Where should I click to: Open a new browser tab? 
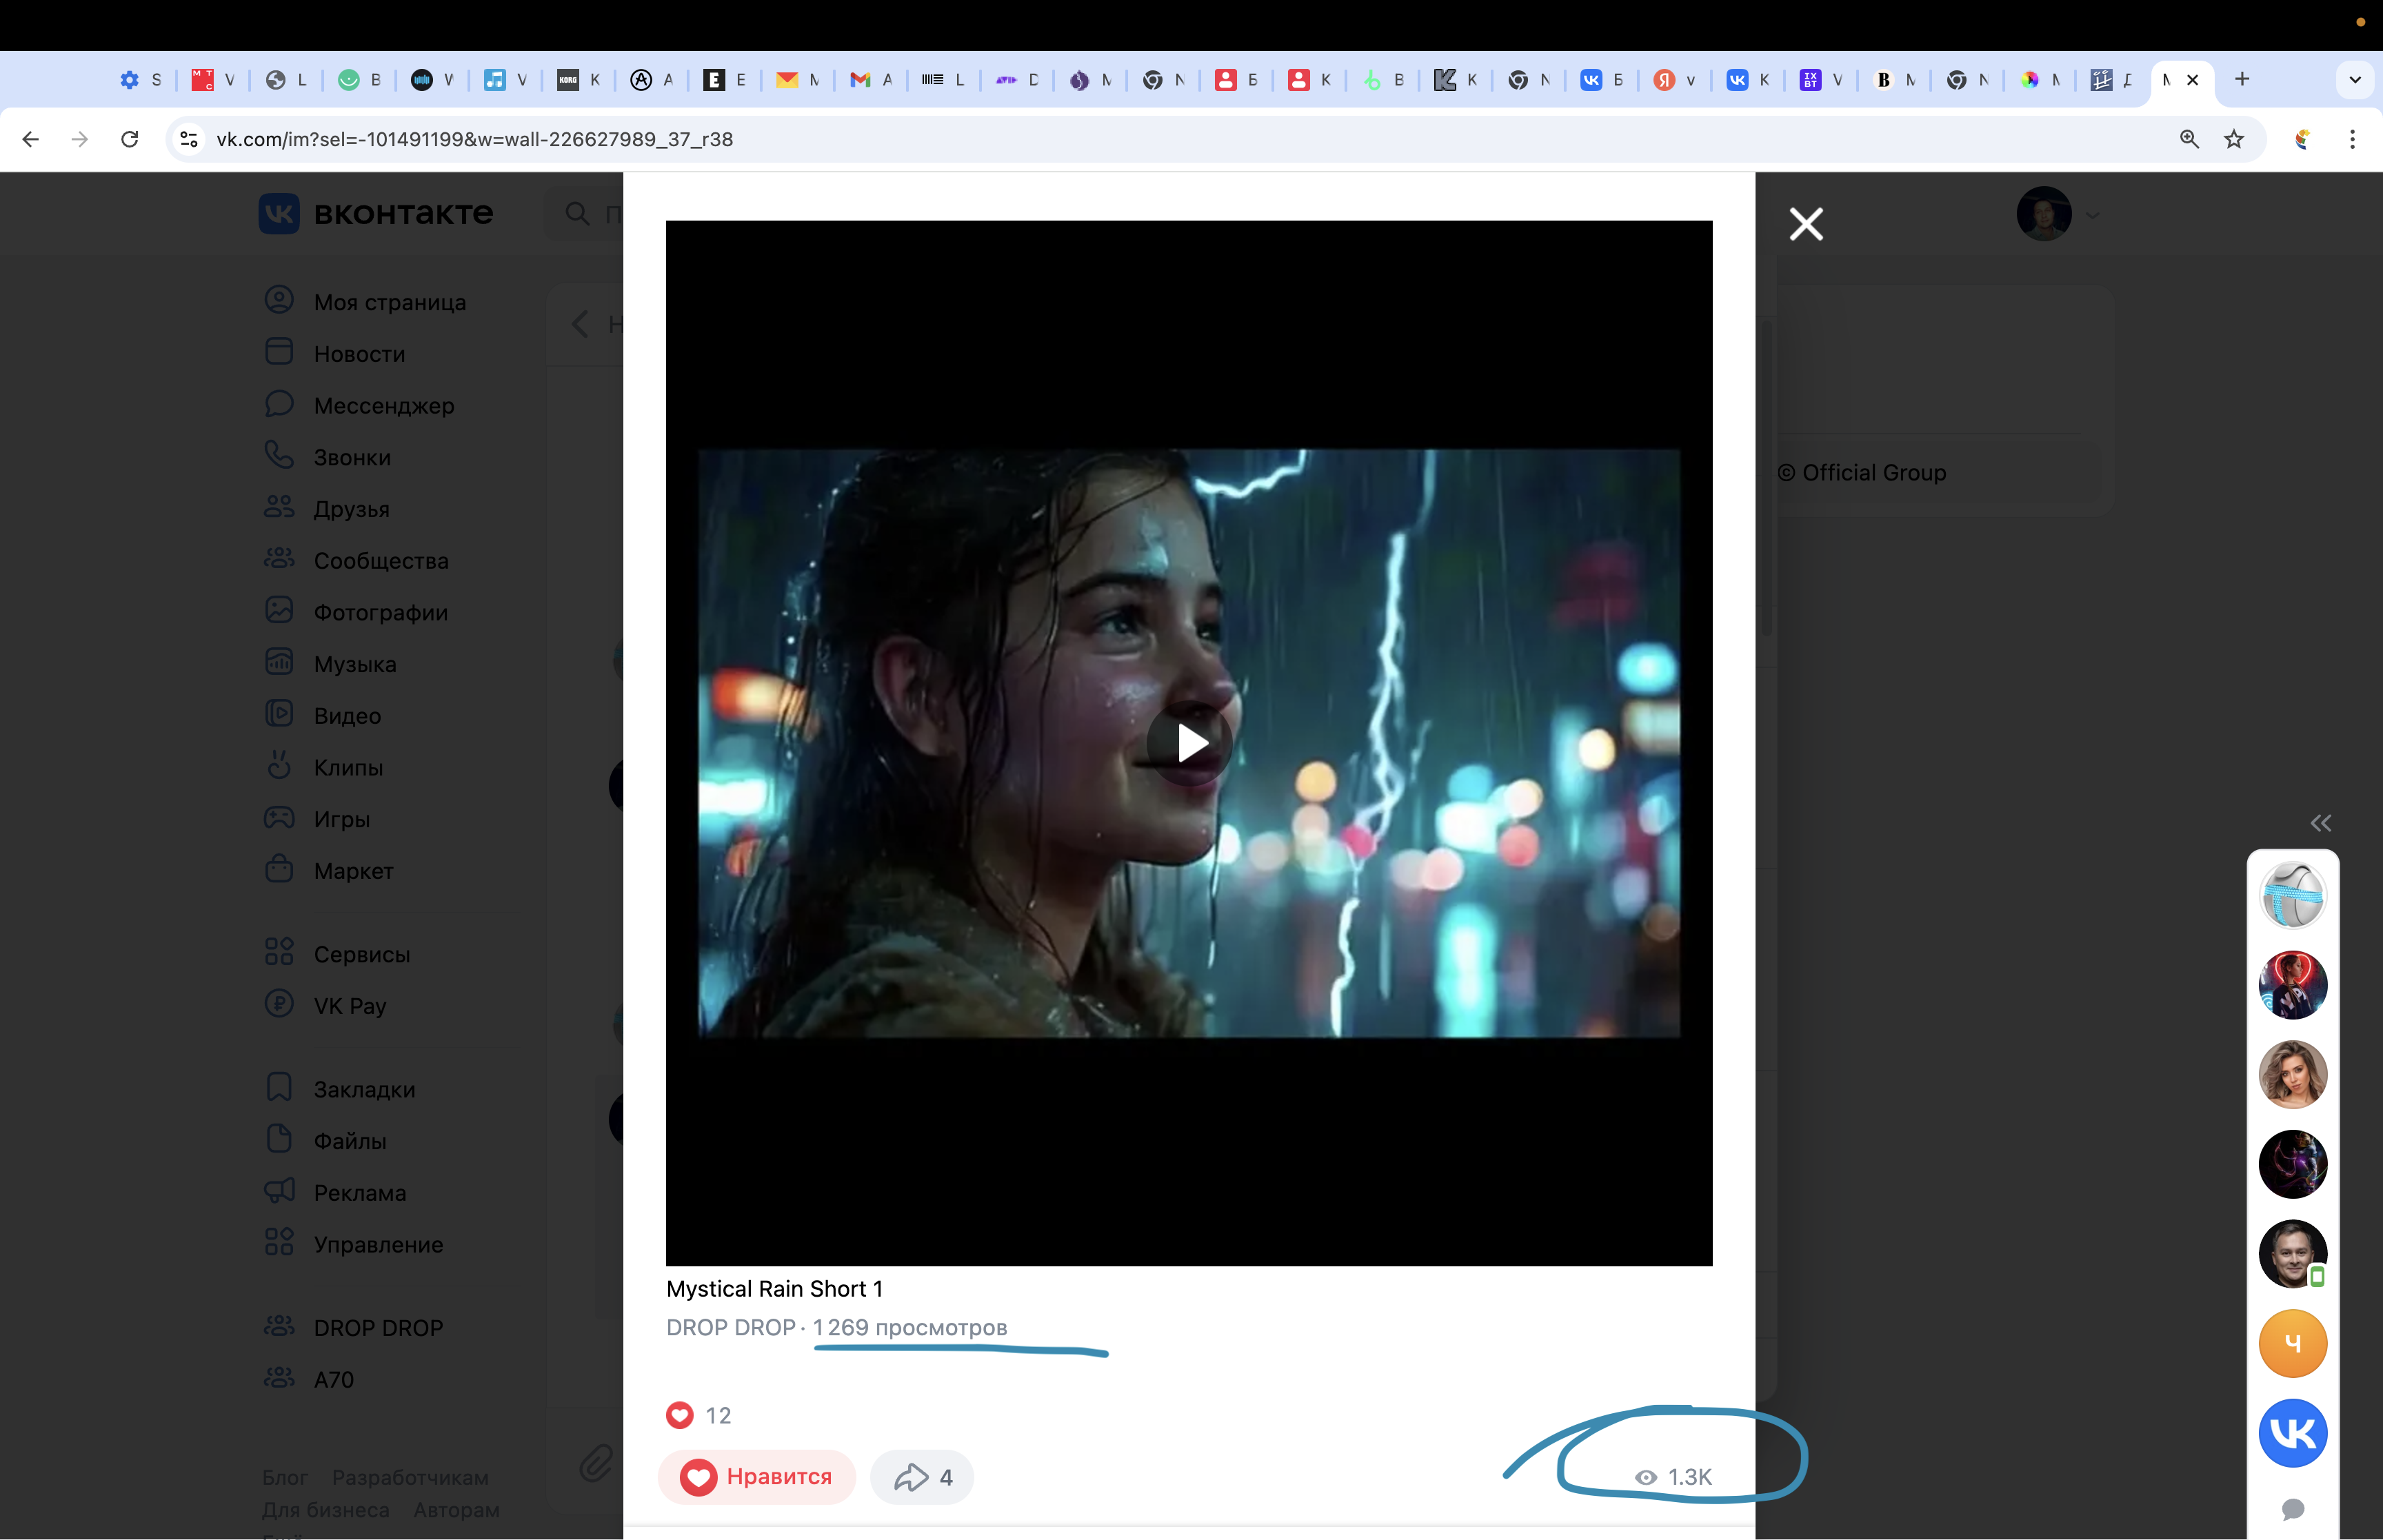point(2242,79)
